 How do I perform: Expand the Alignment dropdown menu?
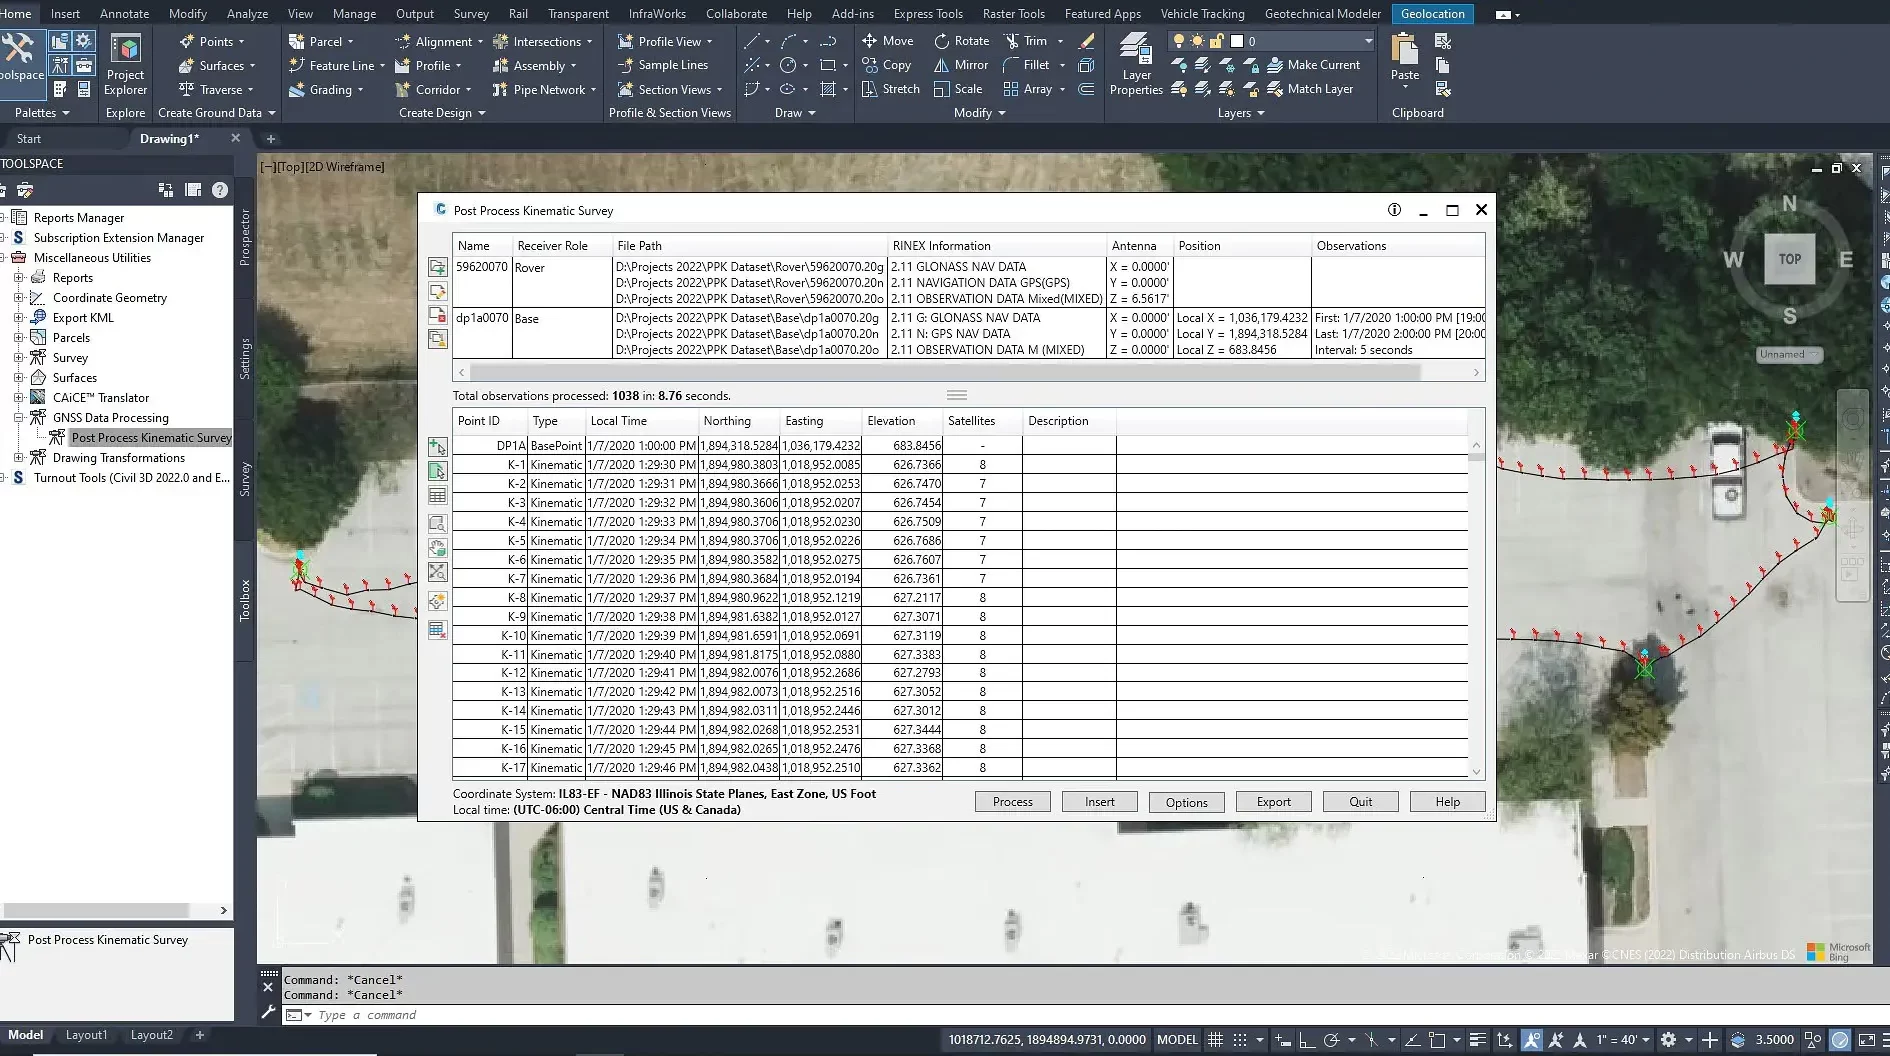tap(480, 42)
